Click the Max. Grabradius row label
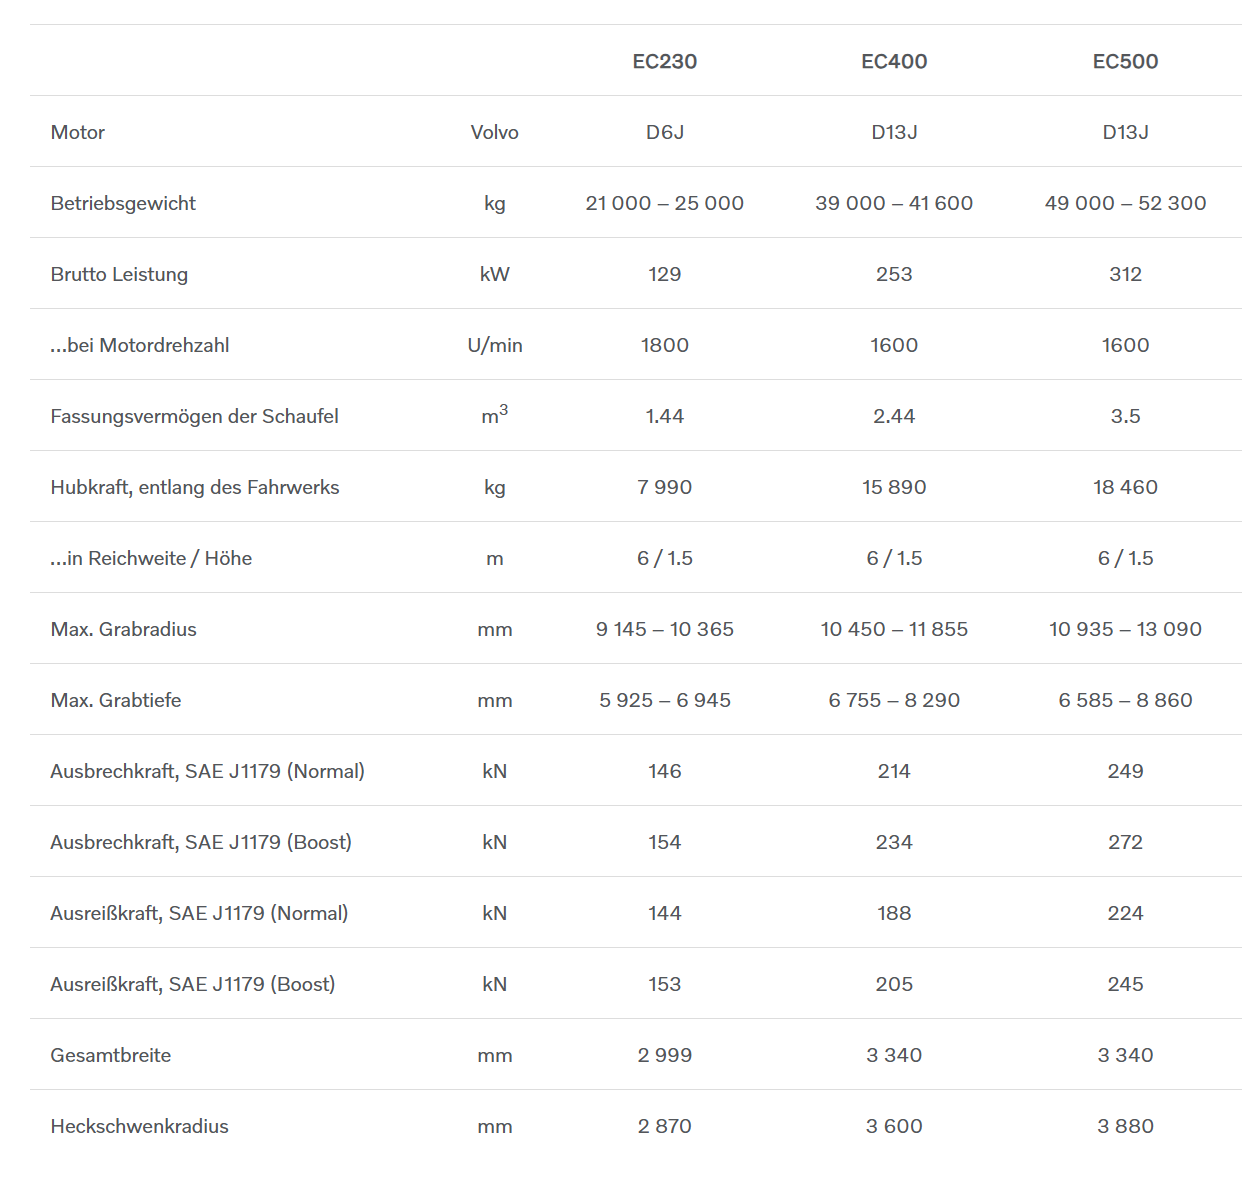 tap(123, 629)
